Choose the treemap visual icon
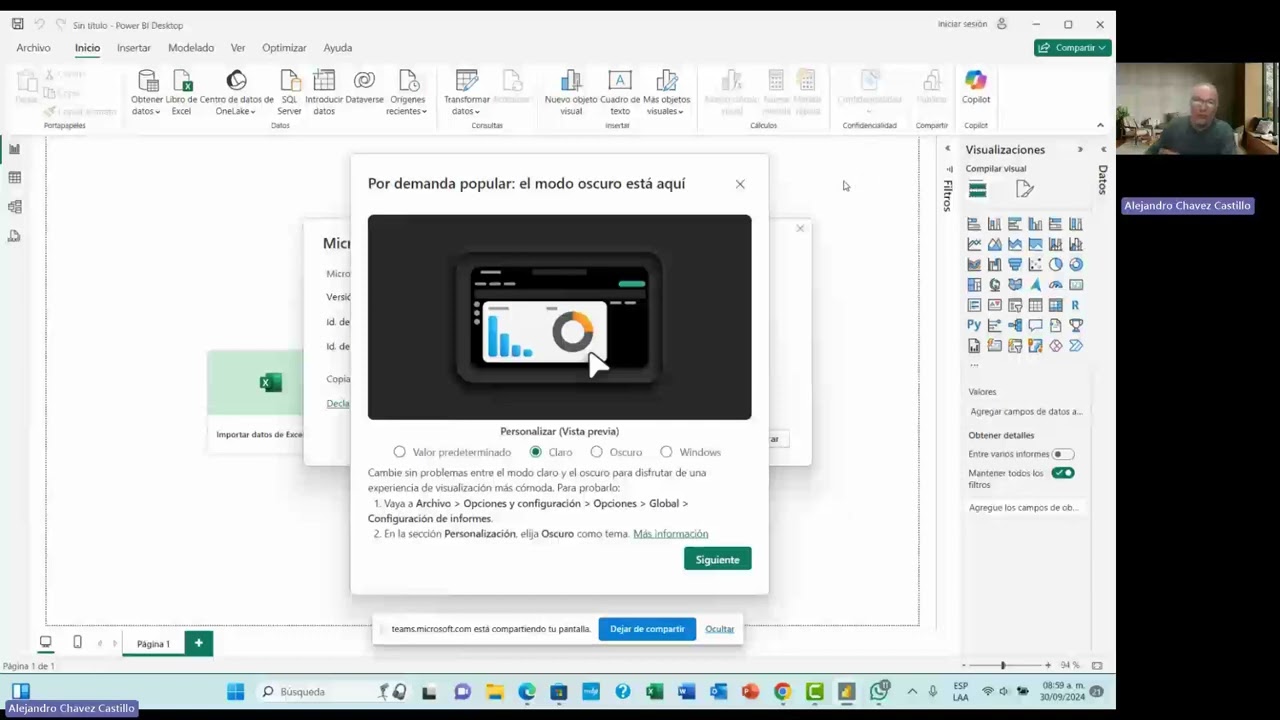 974,285
